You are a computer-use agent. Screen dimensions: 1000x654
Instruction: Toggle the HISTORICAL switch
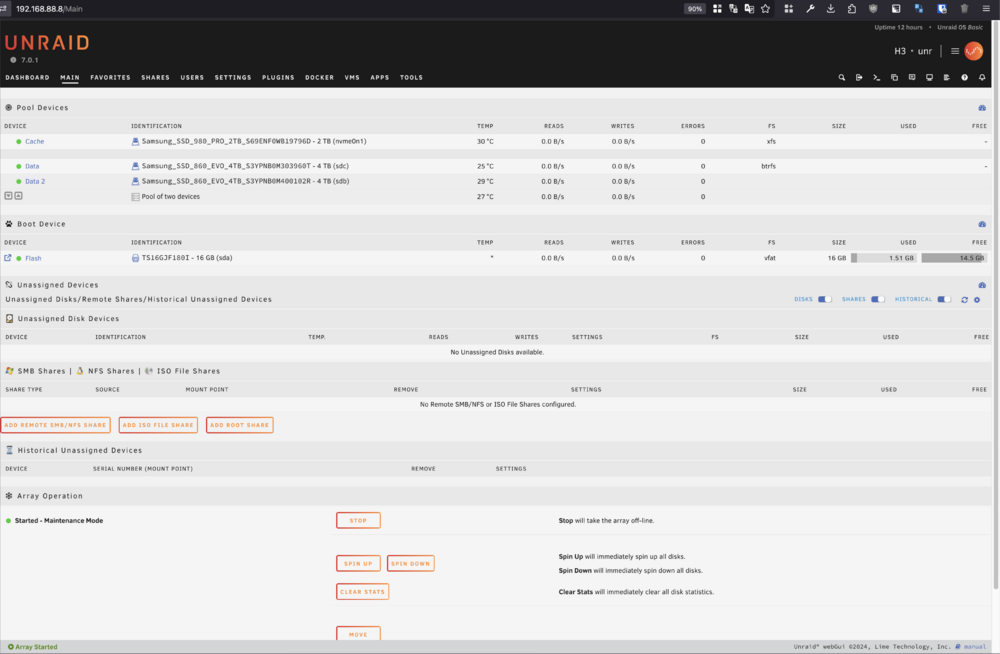coord(944,299)
